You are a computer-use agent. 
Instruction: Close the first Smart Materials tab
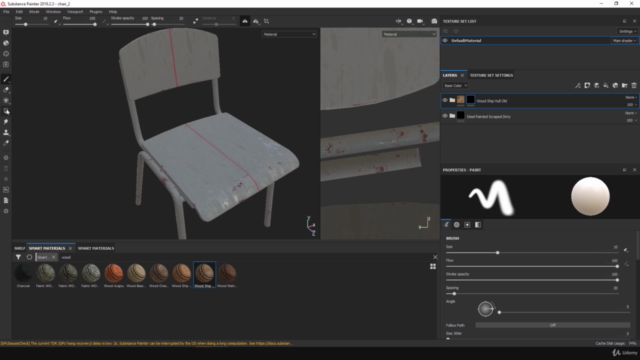[x=70, y=248]
